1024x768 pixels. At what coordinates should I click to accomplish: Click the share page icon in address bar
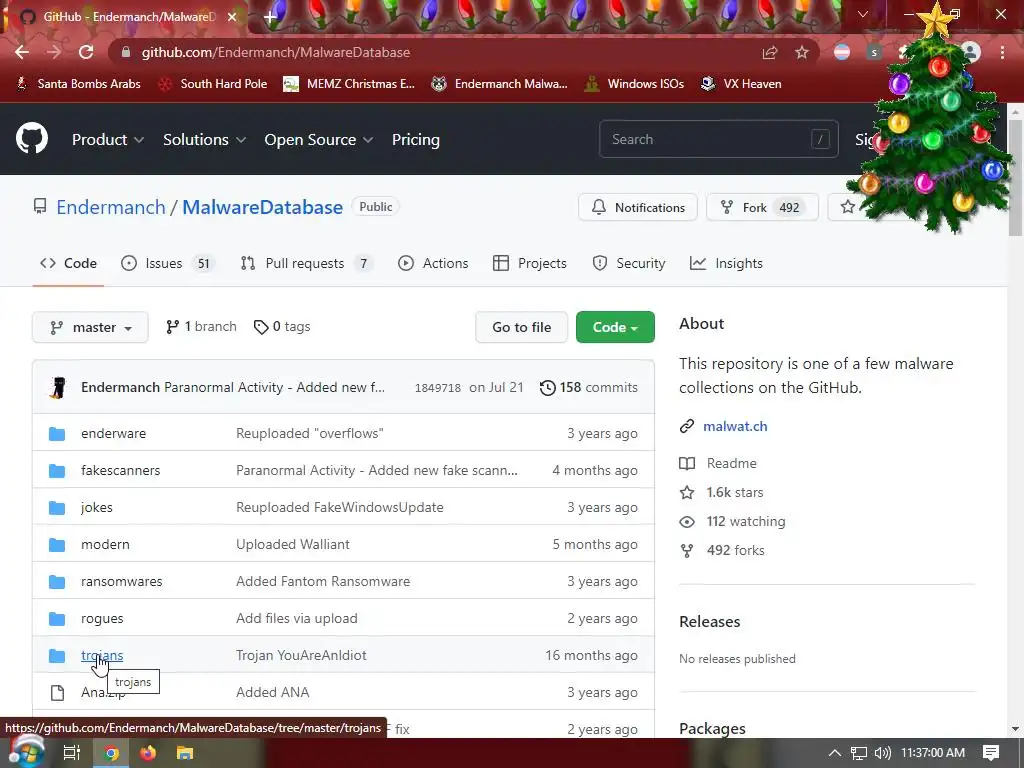click(x=769, y=52)
